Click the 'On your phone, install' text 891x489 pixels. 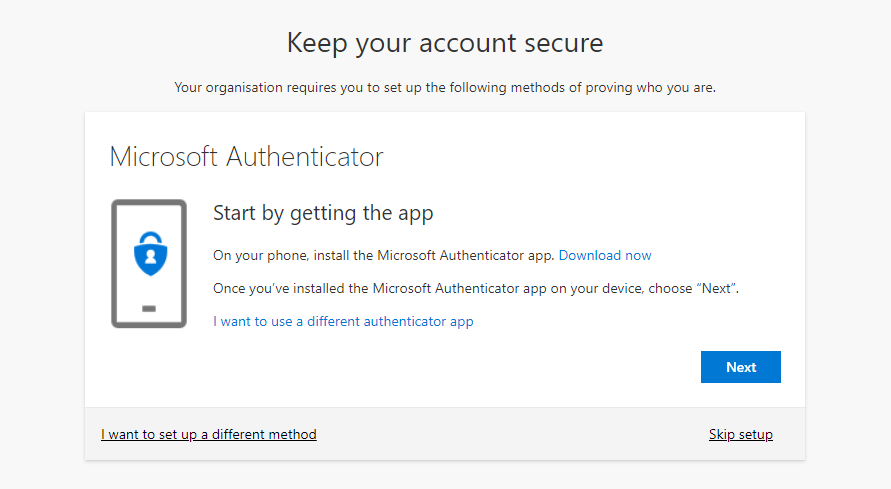pyautogui.click(x=384, y=256)
